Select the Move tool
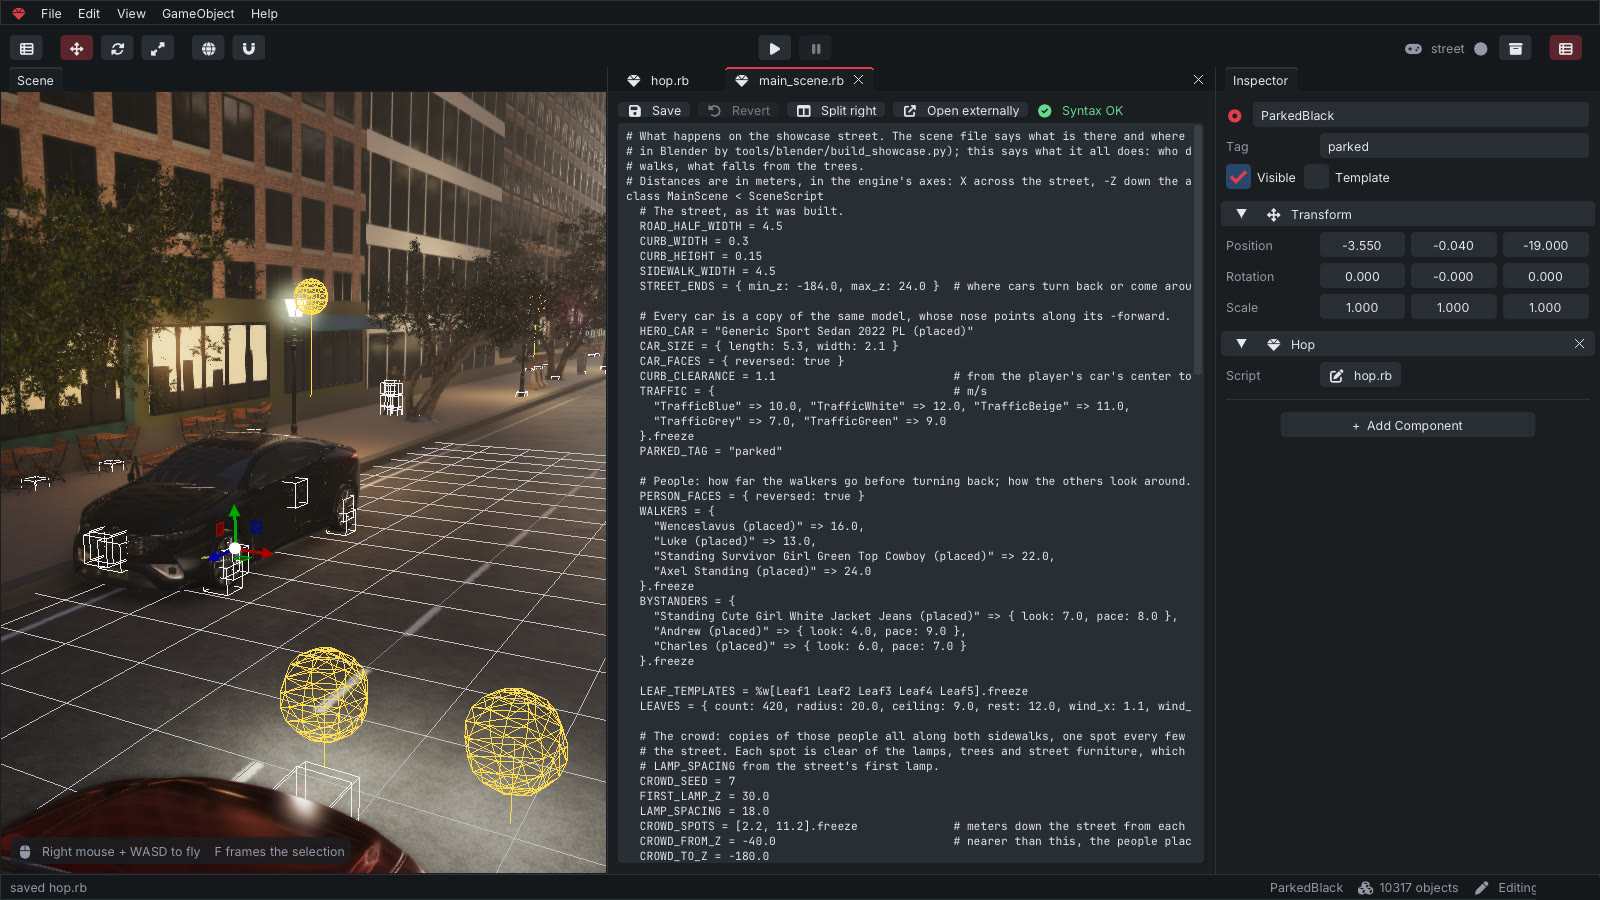 coord(76,48)
